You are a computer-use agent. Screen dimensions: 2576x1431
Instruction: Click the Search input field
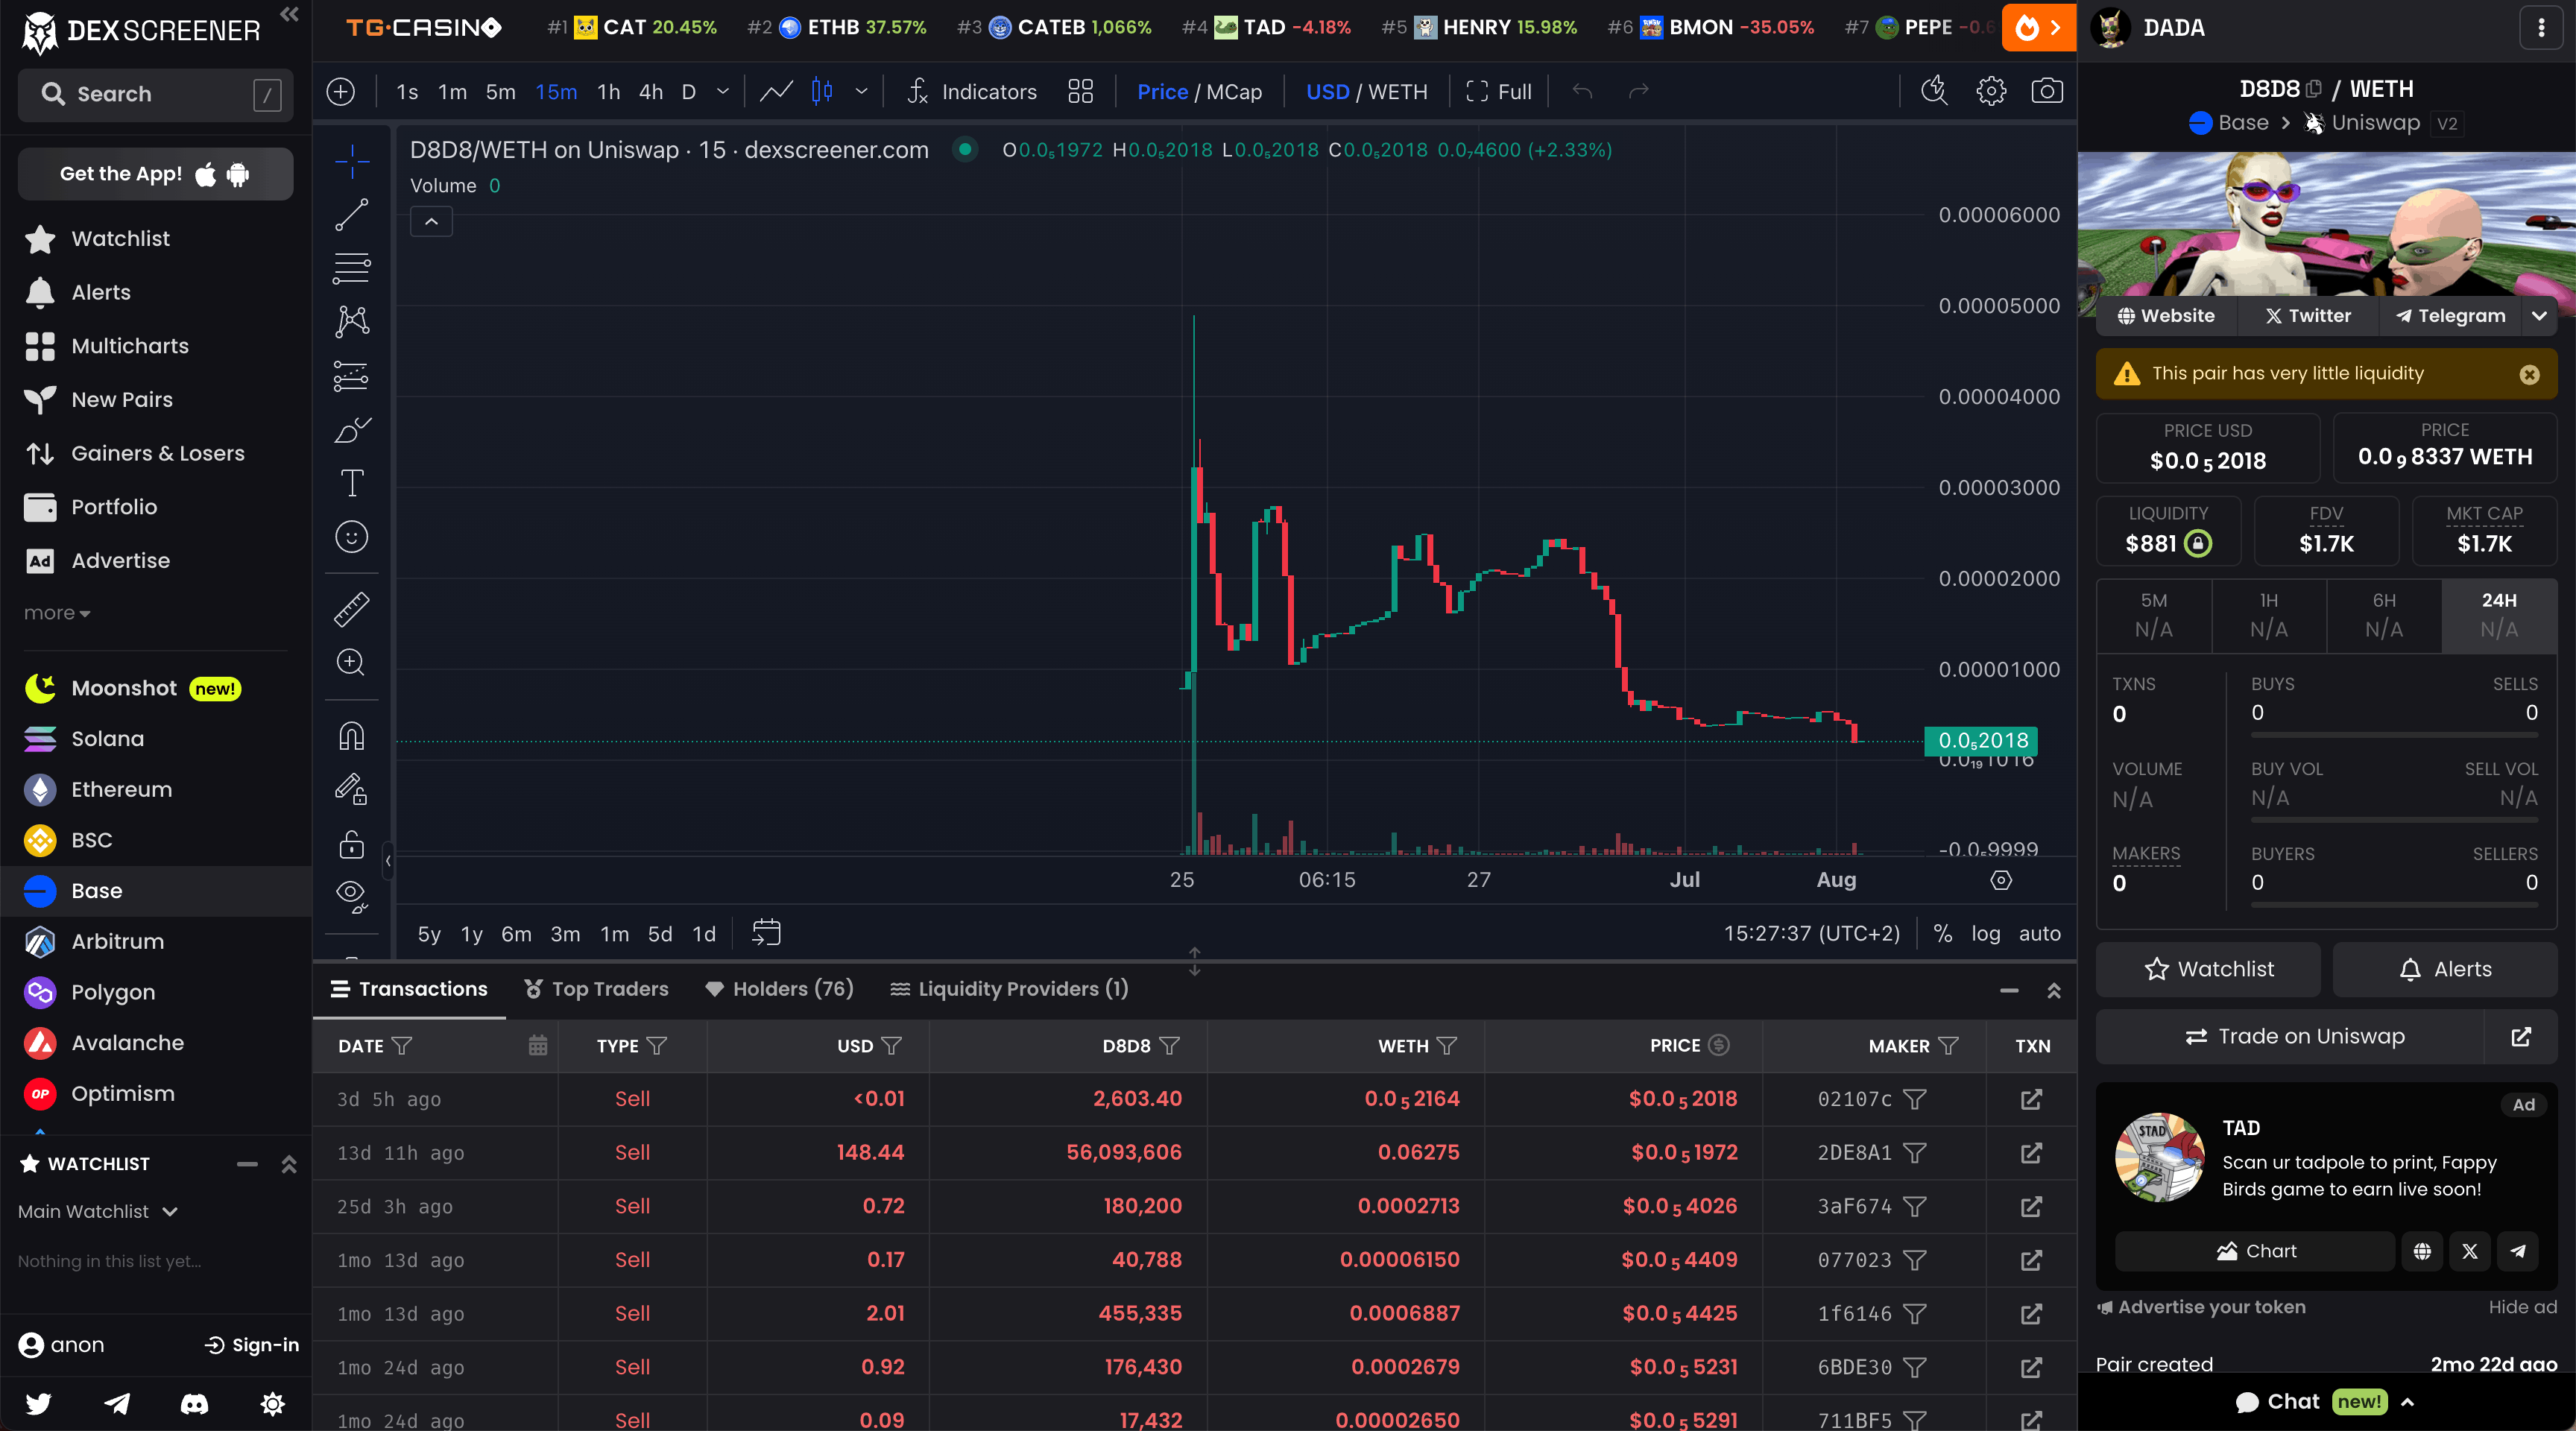coord(155,94)
